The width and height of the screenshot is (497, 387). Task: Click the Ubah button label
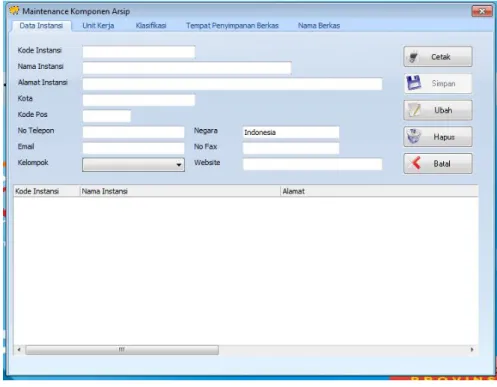click(443, 110)
